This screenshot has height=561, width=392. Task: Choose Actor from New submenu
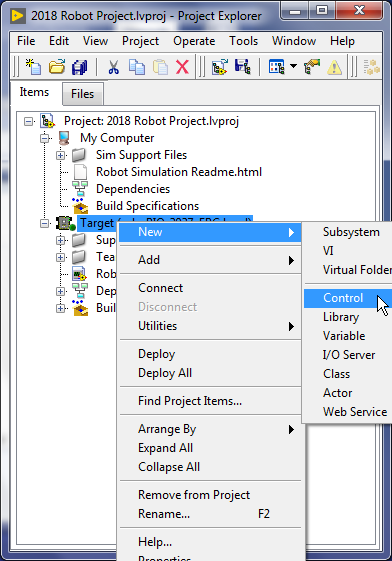point(348,393)
